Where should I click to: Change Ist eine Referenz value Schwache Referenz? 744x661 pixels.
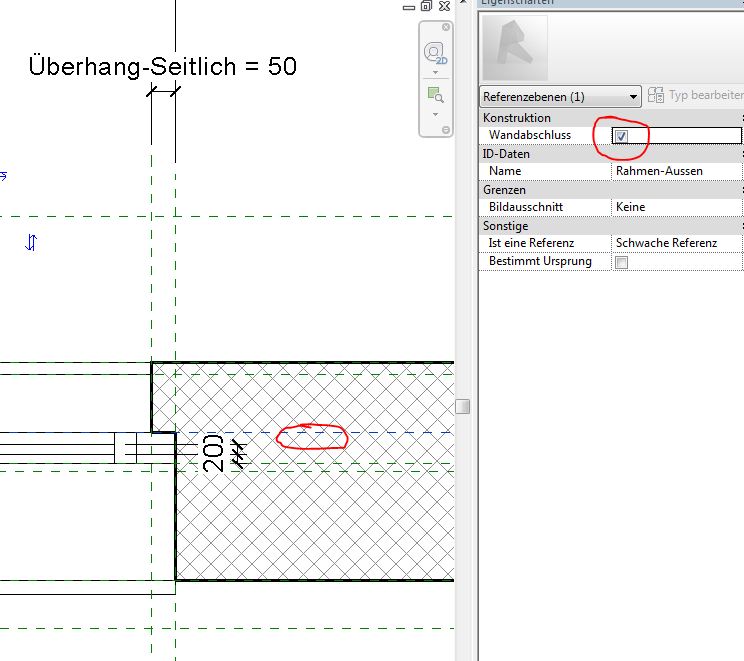(x=676, y=243)
